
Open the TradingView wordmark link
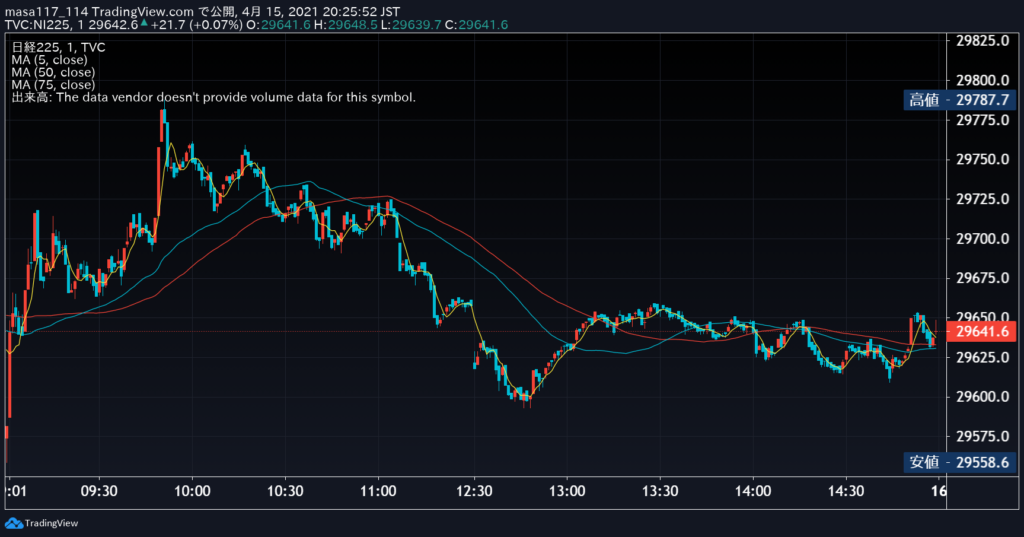click(51, 523)
